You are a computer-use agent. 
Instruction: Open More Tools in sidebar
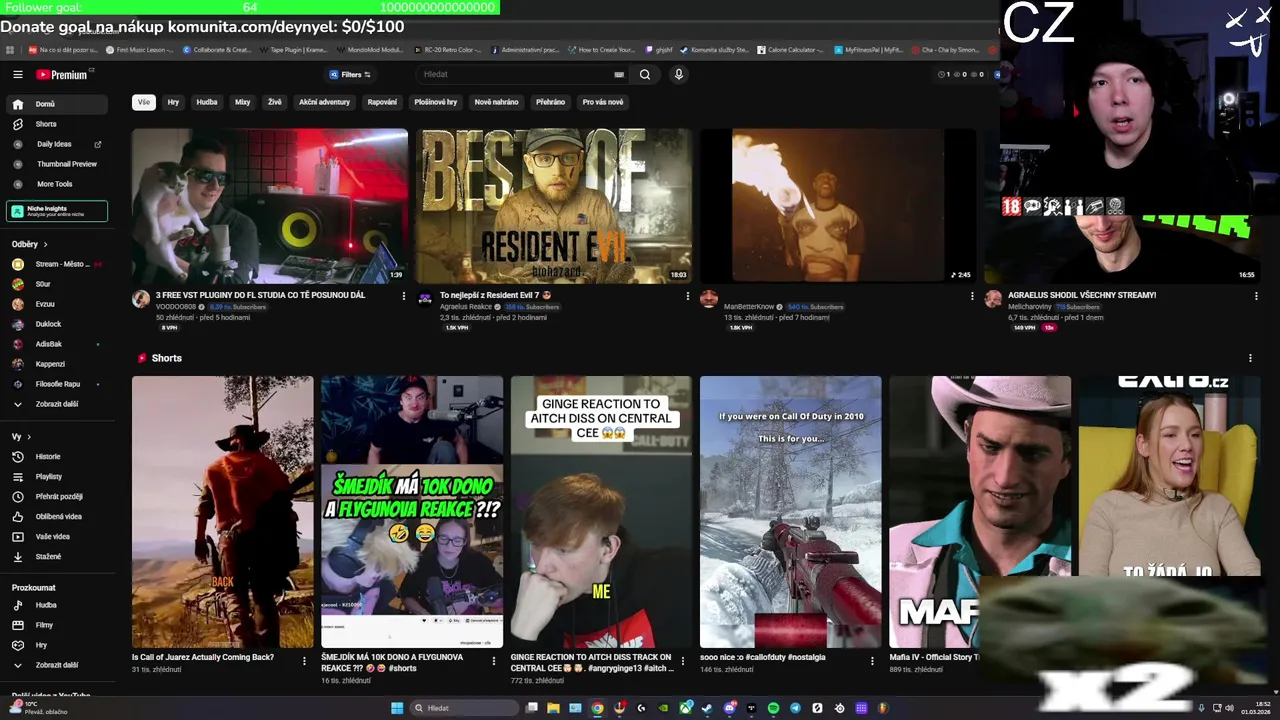(57, 184)
